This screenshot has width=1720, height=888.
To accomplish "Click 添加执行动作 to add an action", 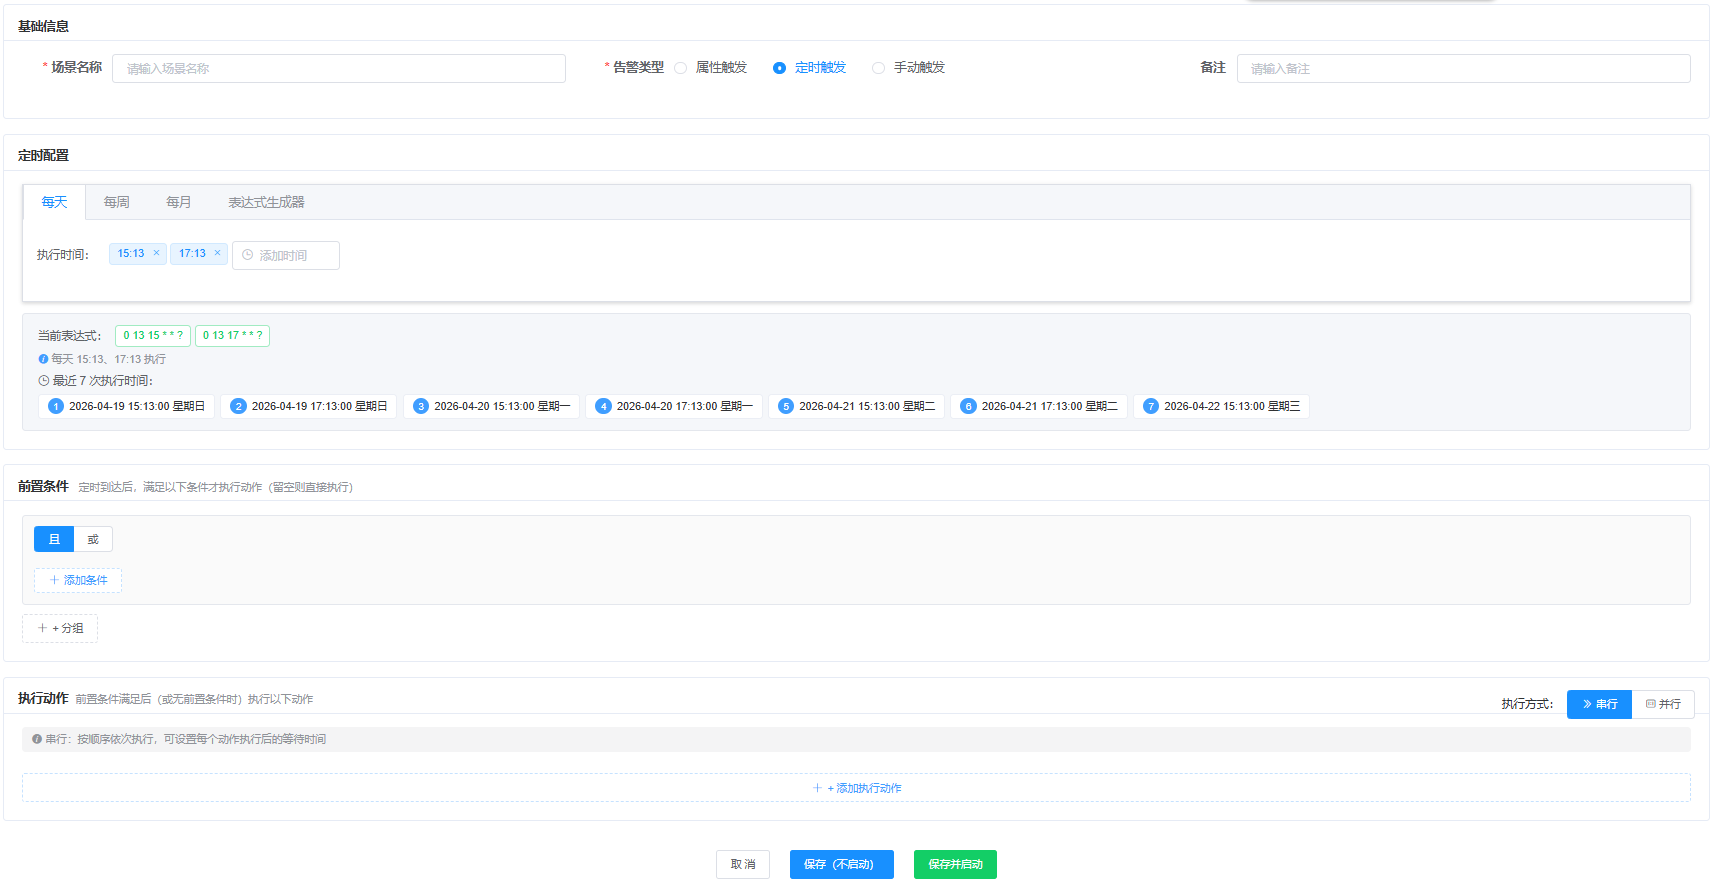I will point(857,788).
